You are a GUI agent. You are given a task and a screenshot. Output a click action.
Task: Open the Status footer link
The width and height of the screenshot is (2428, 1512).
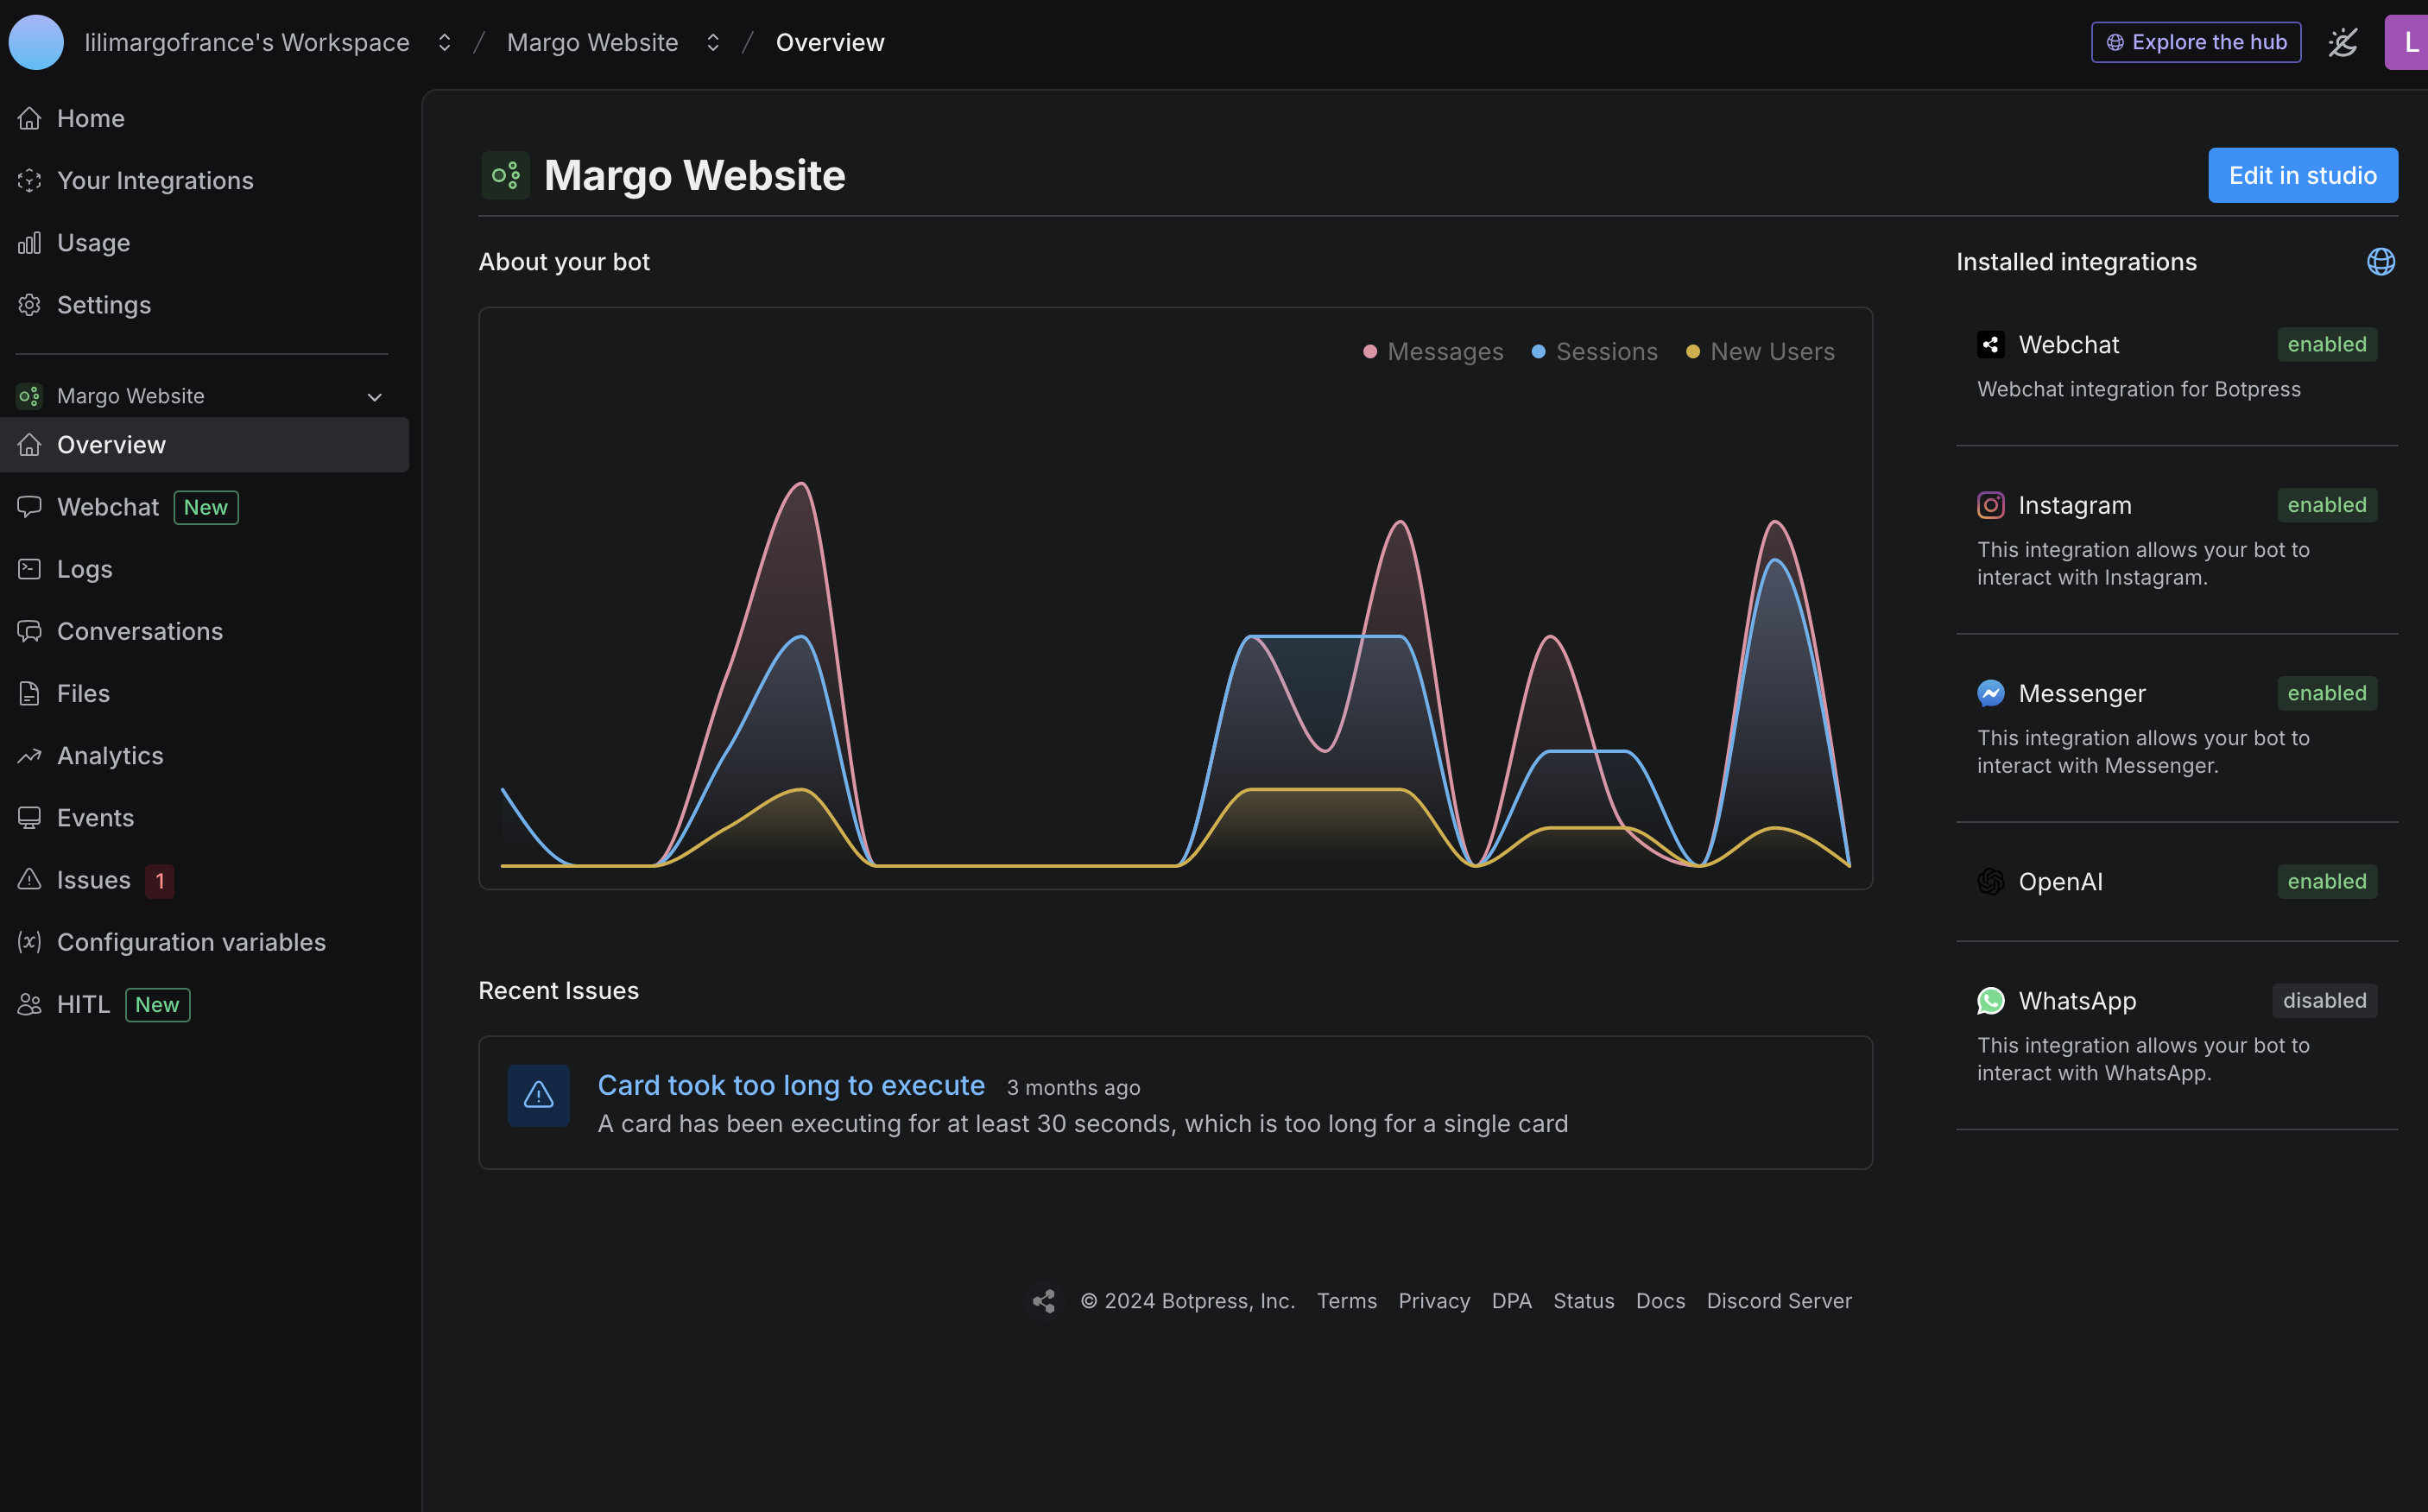pos(1583,1301)
